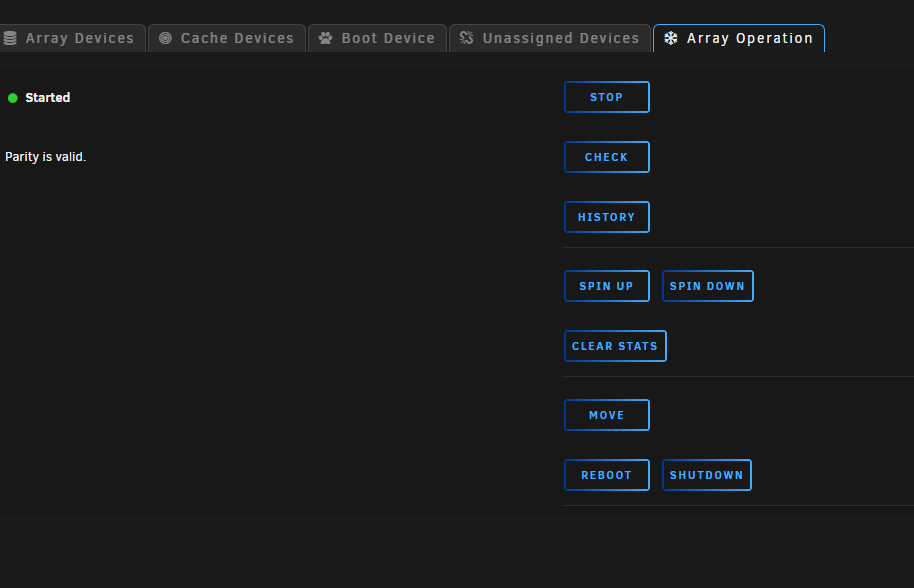Open the Cache Devices tab
The width and height of the screenshot is (914, 588).
(227, 38)
